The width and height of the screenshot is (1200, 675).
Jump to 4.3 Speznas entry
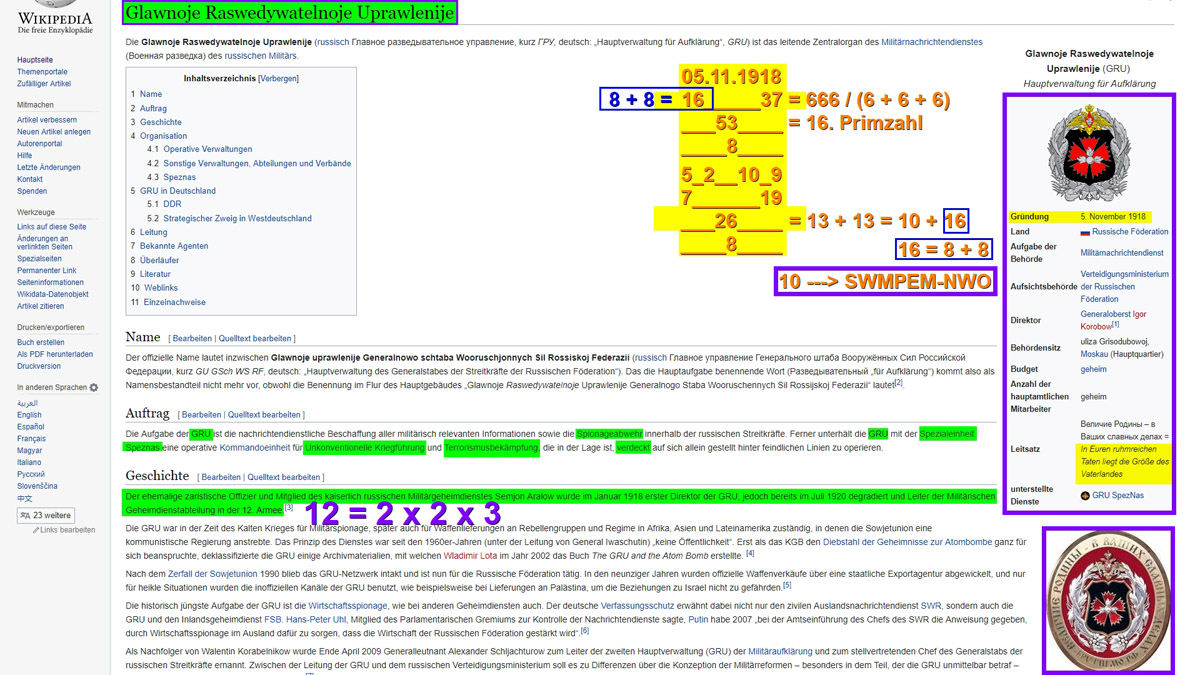click(x=172, y=177)
